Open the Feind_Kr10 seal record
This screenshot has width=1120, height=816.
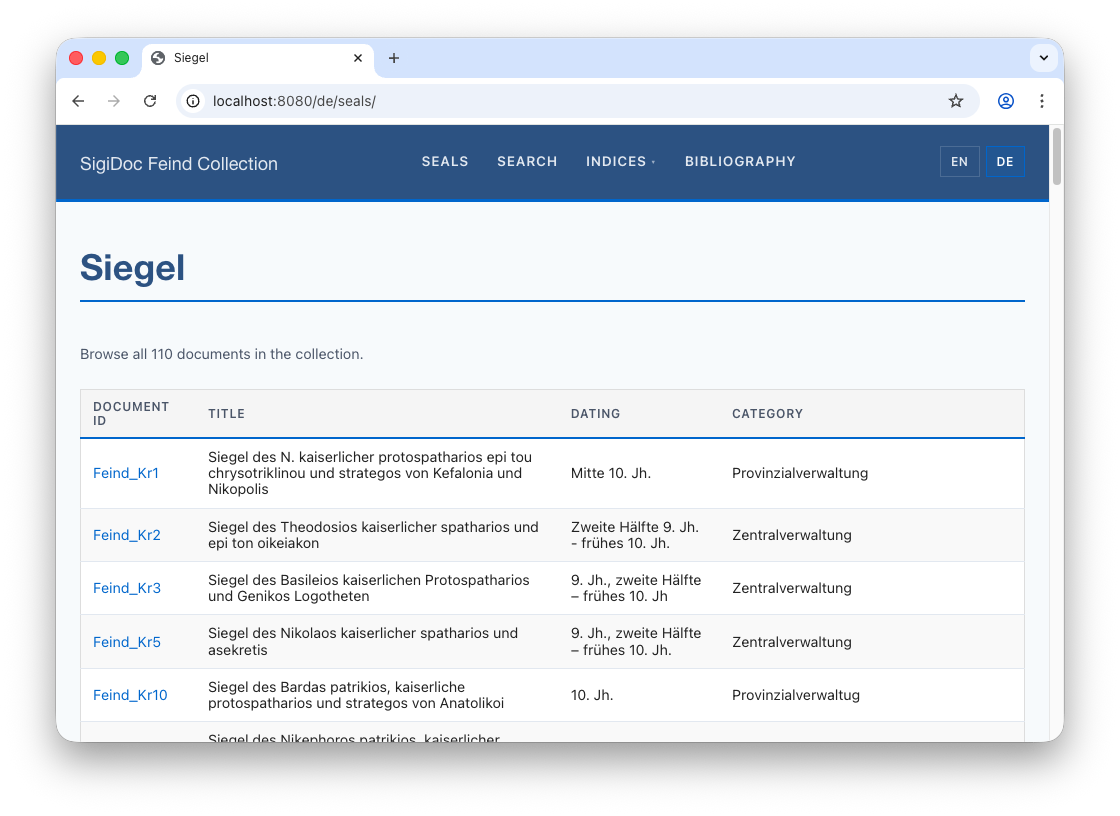(x=130, y=695)
